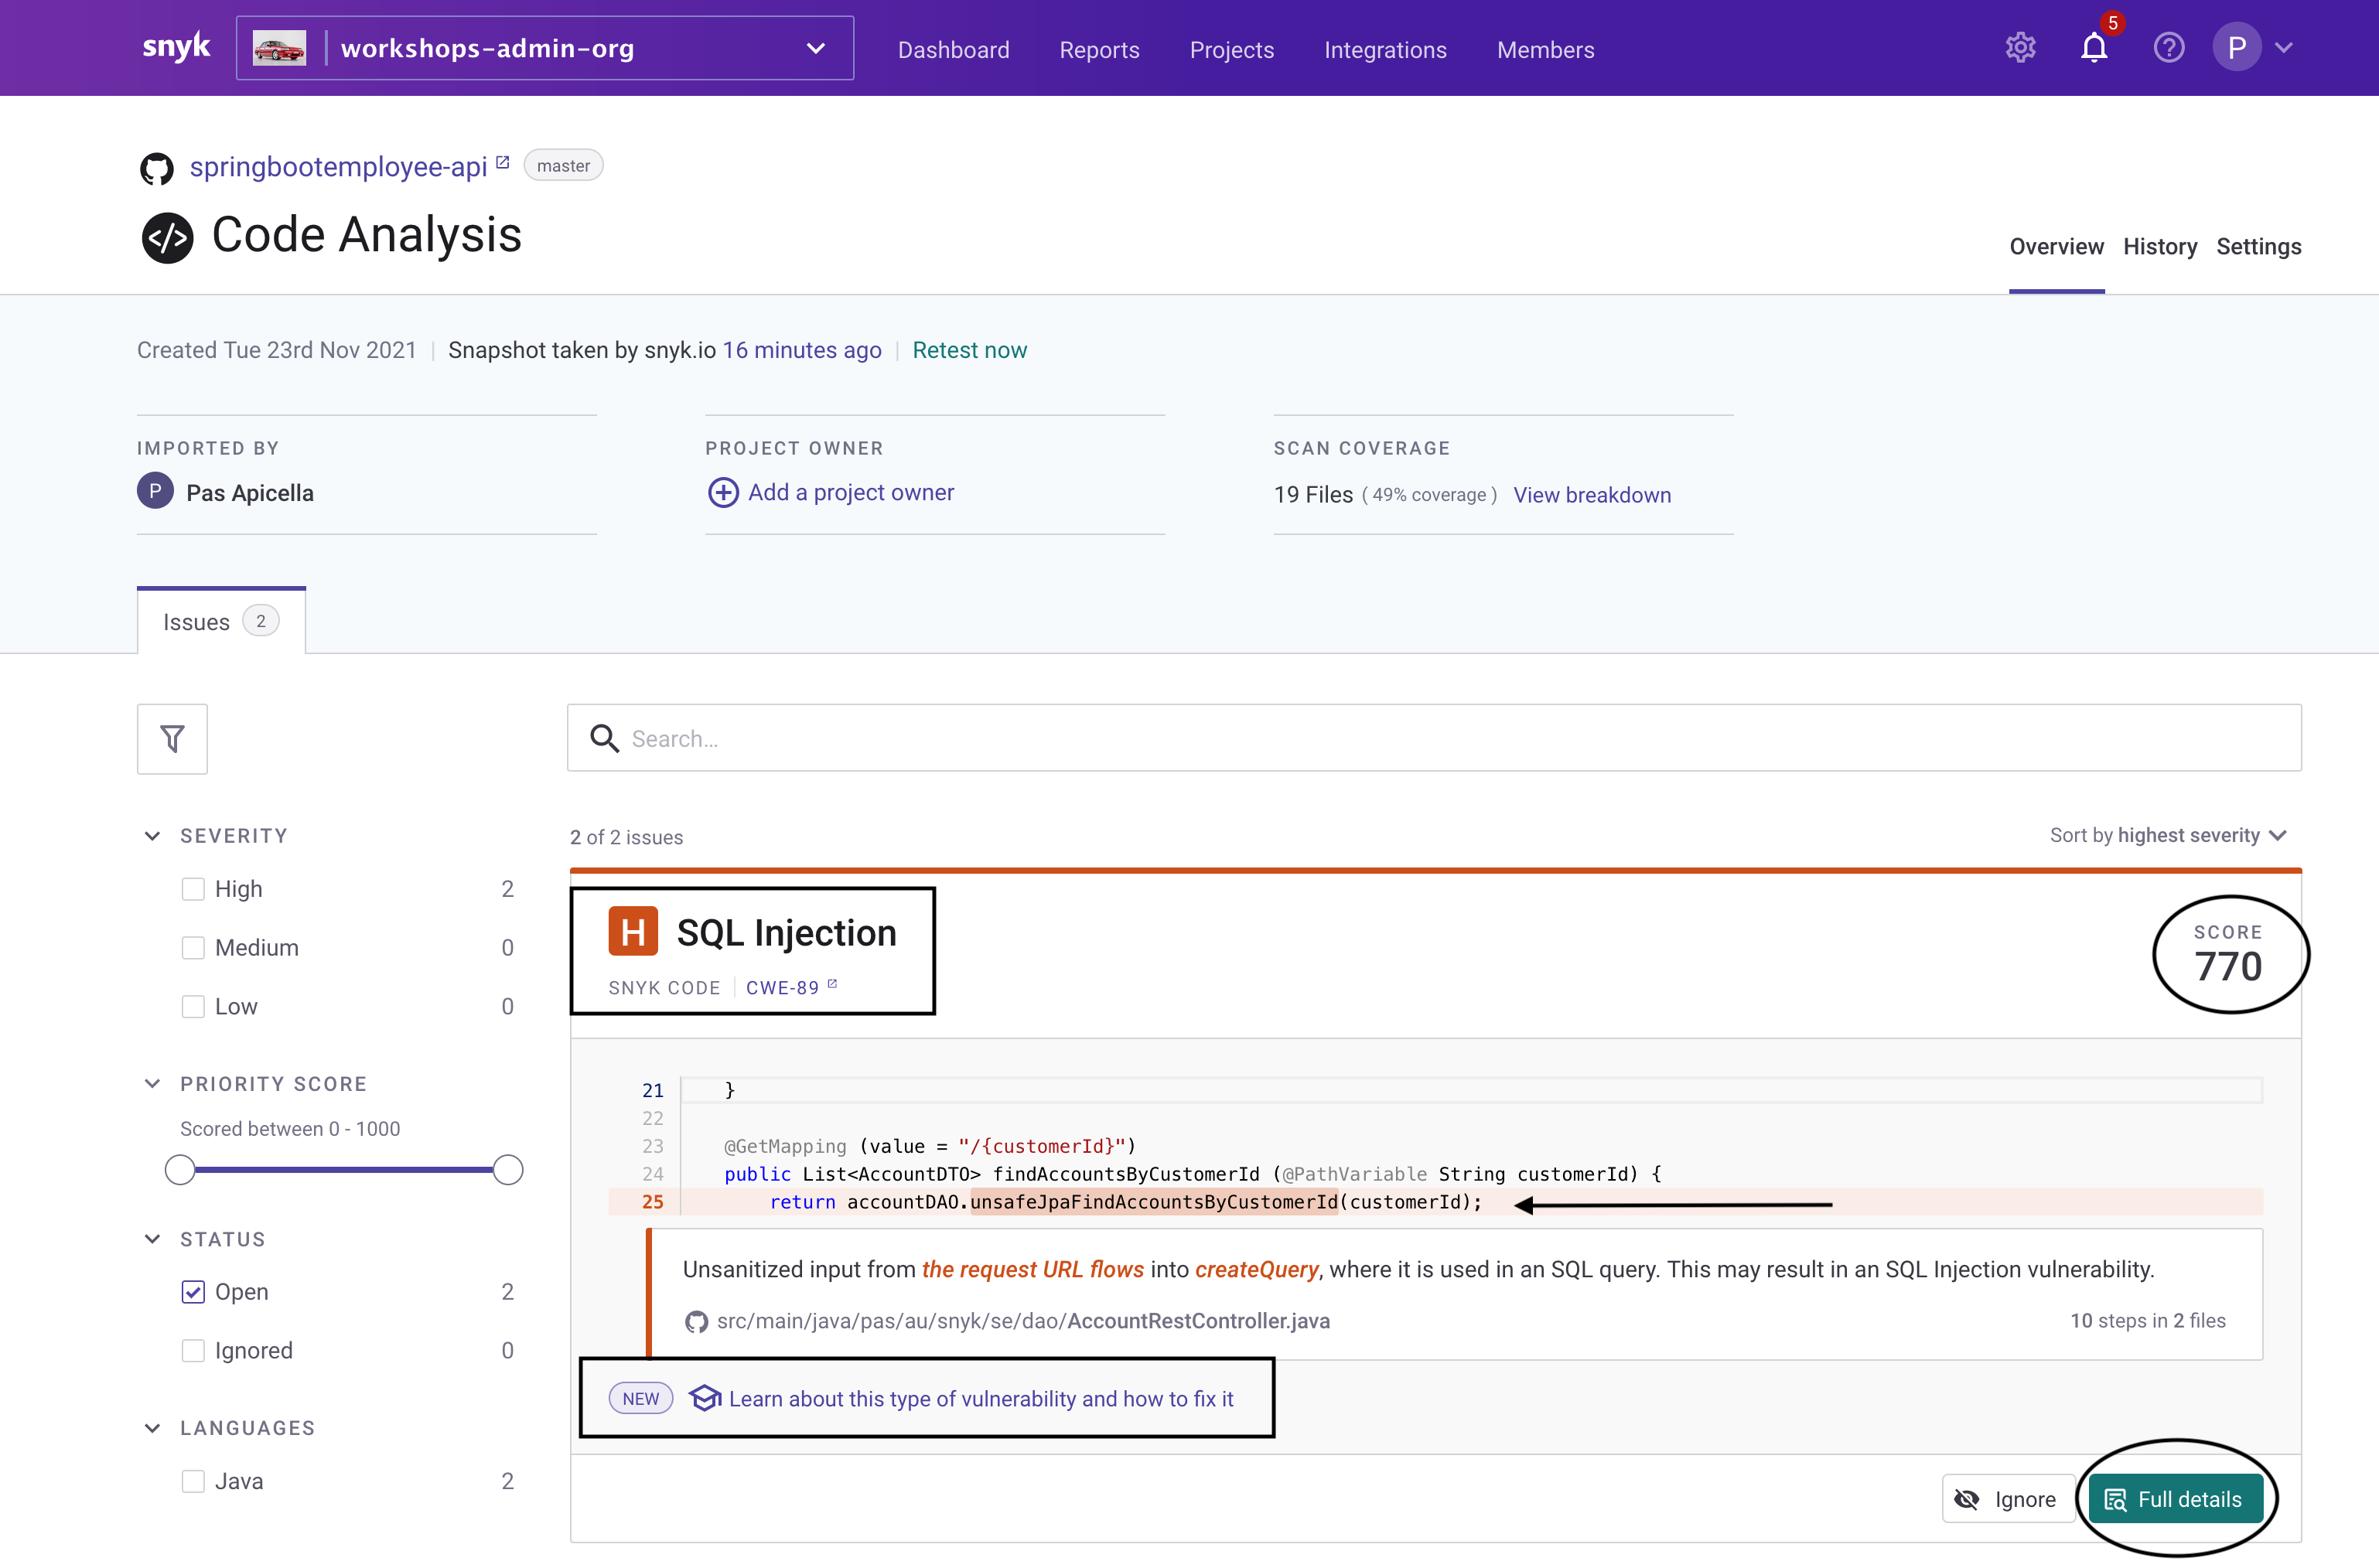Open the AccountRestController.java file path
Screen dimensions: 2379x1568
point(1023,1321)
